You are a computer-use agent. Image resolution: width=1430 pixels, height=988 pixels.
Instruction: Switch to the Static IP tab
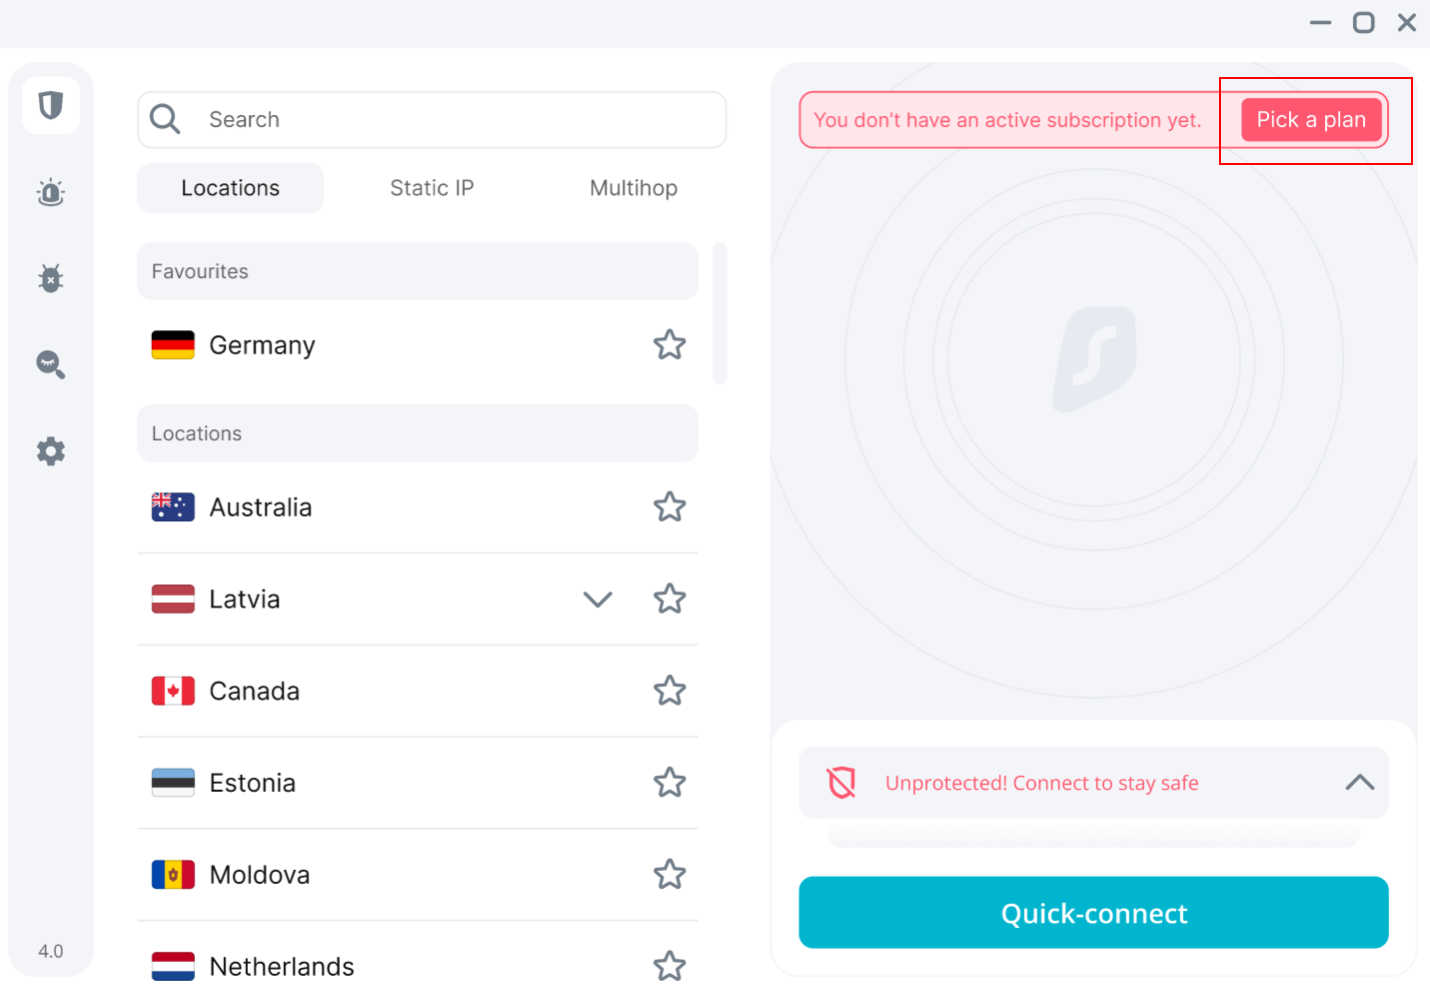(432, 188)
